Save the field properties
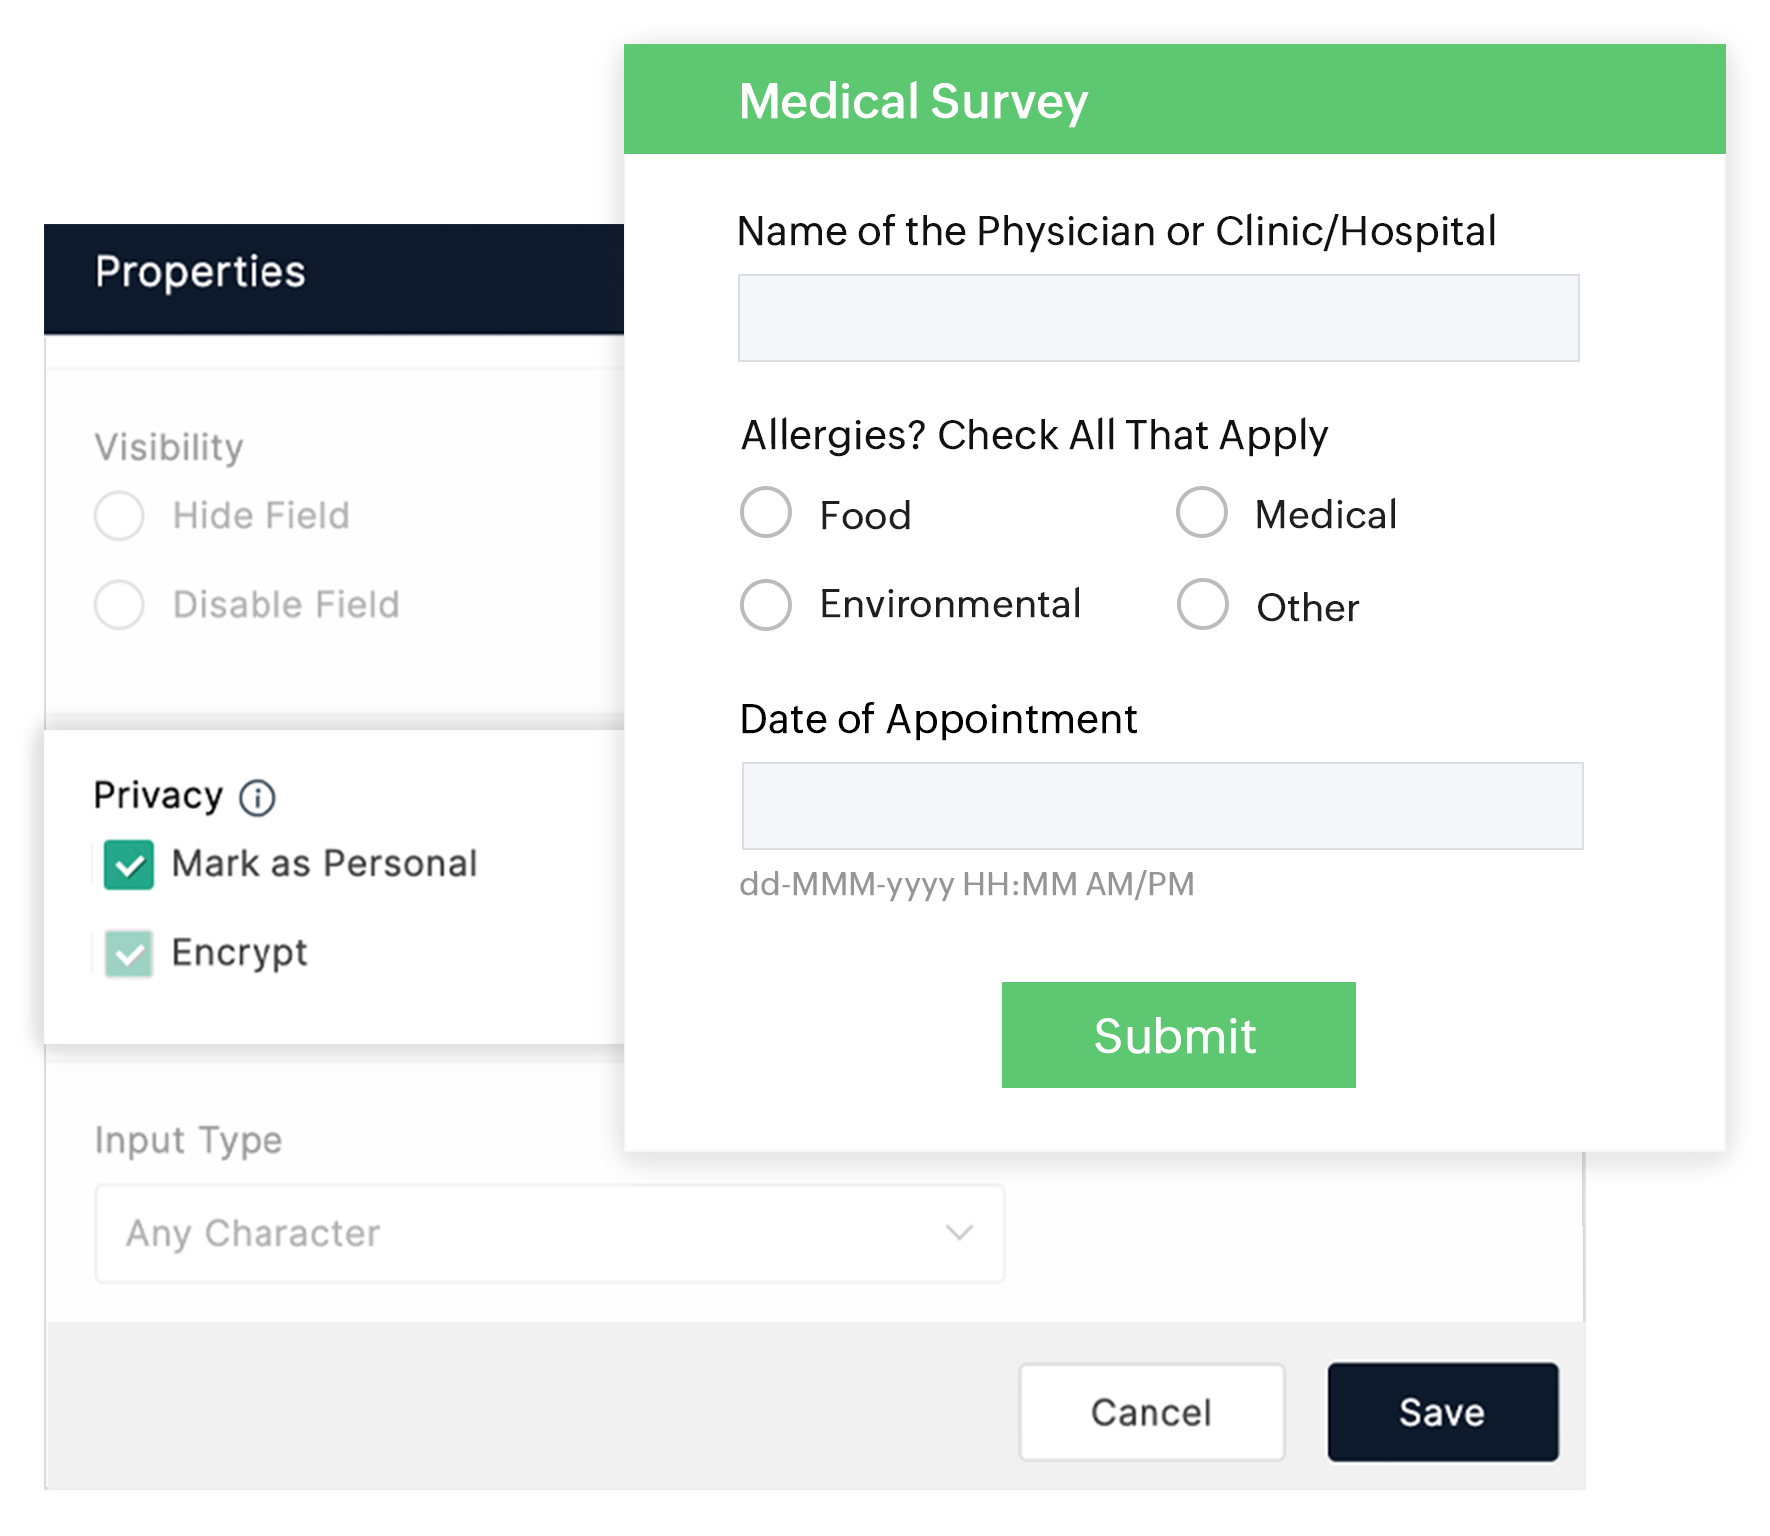Screen dimensions: 1770x1536 click(1442, 1412)
